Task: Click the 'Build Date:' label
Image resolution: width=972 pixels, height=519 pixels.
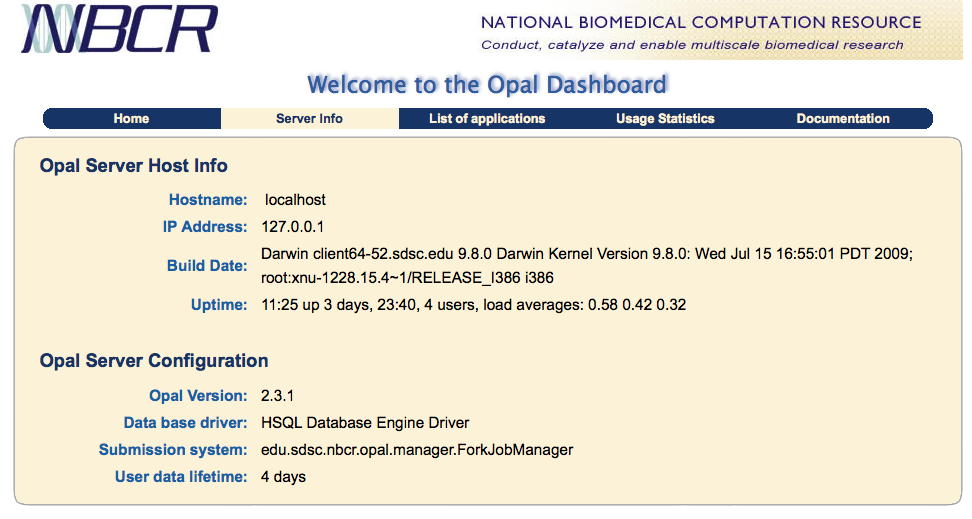Action: click(x=207, y=266)
